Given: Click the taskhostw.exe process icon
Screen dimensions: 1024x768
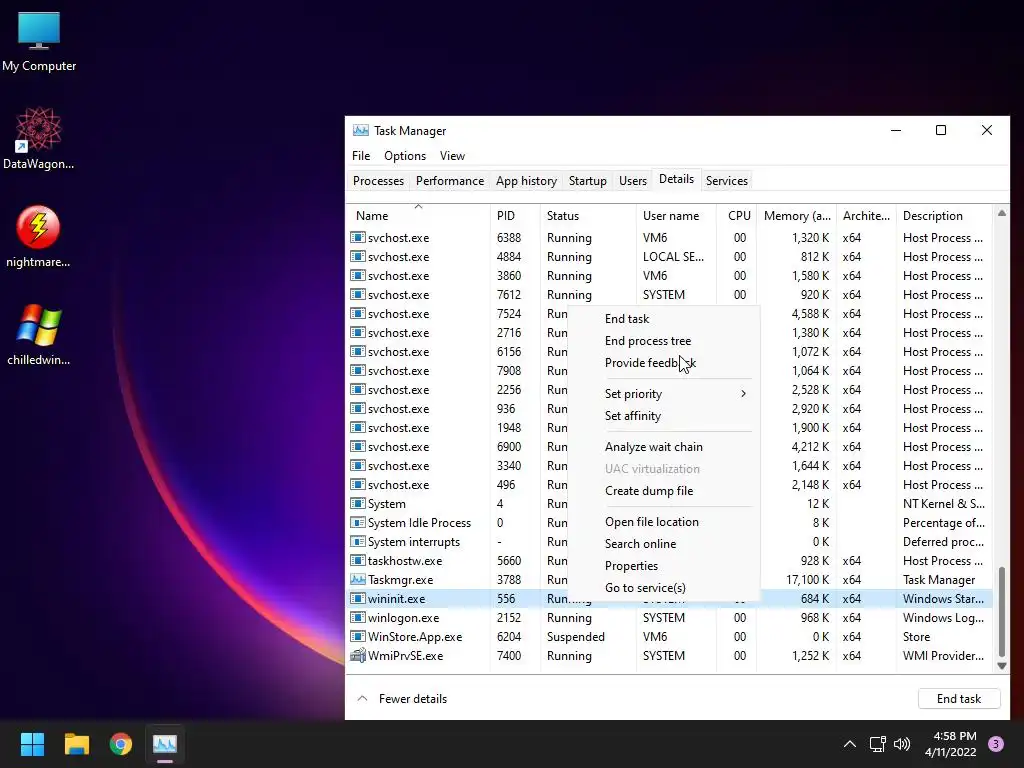Looking at the screenshot, I should [357, 560].
